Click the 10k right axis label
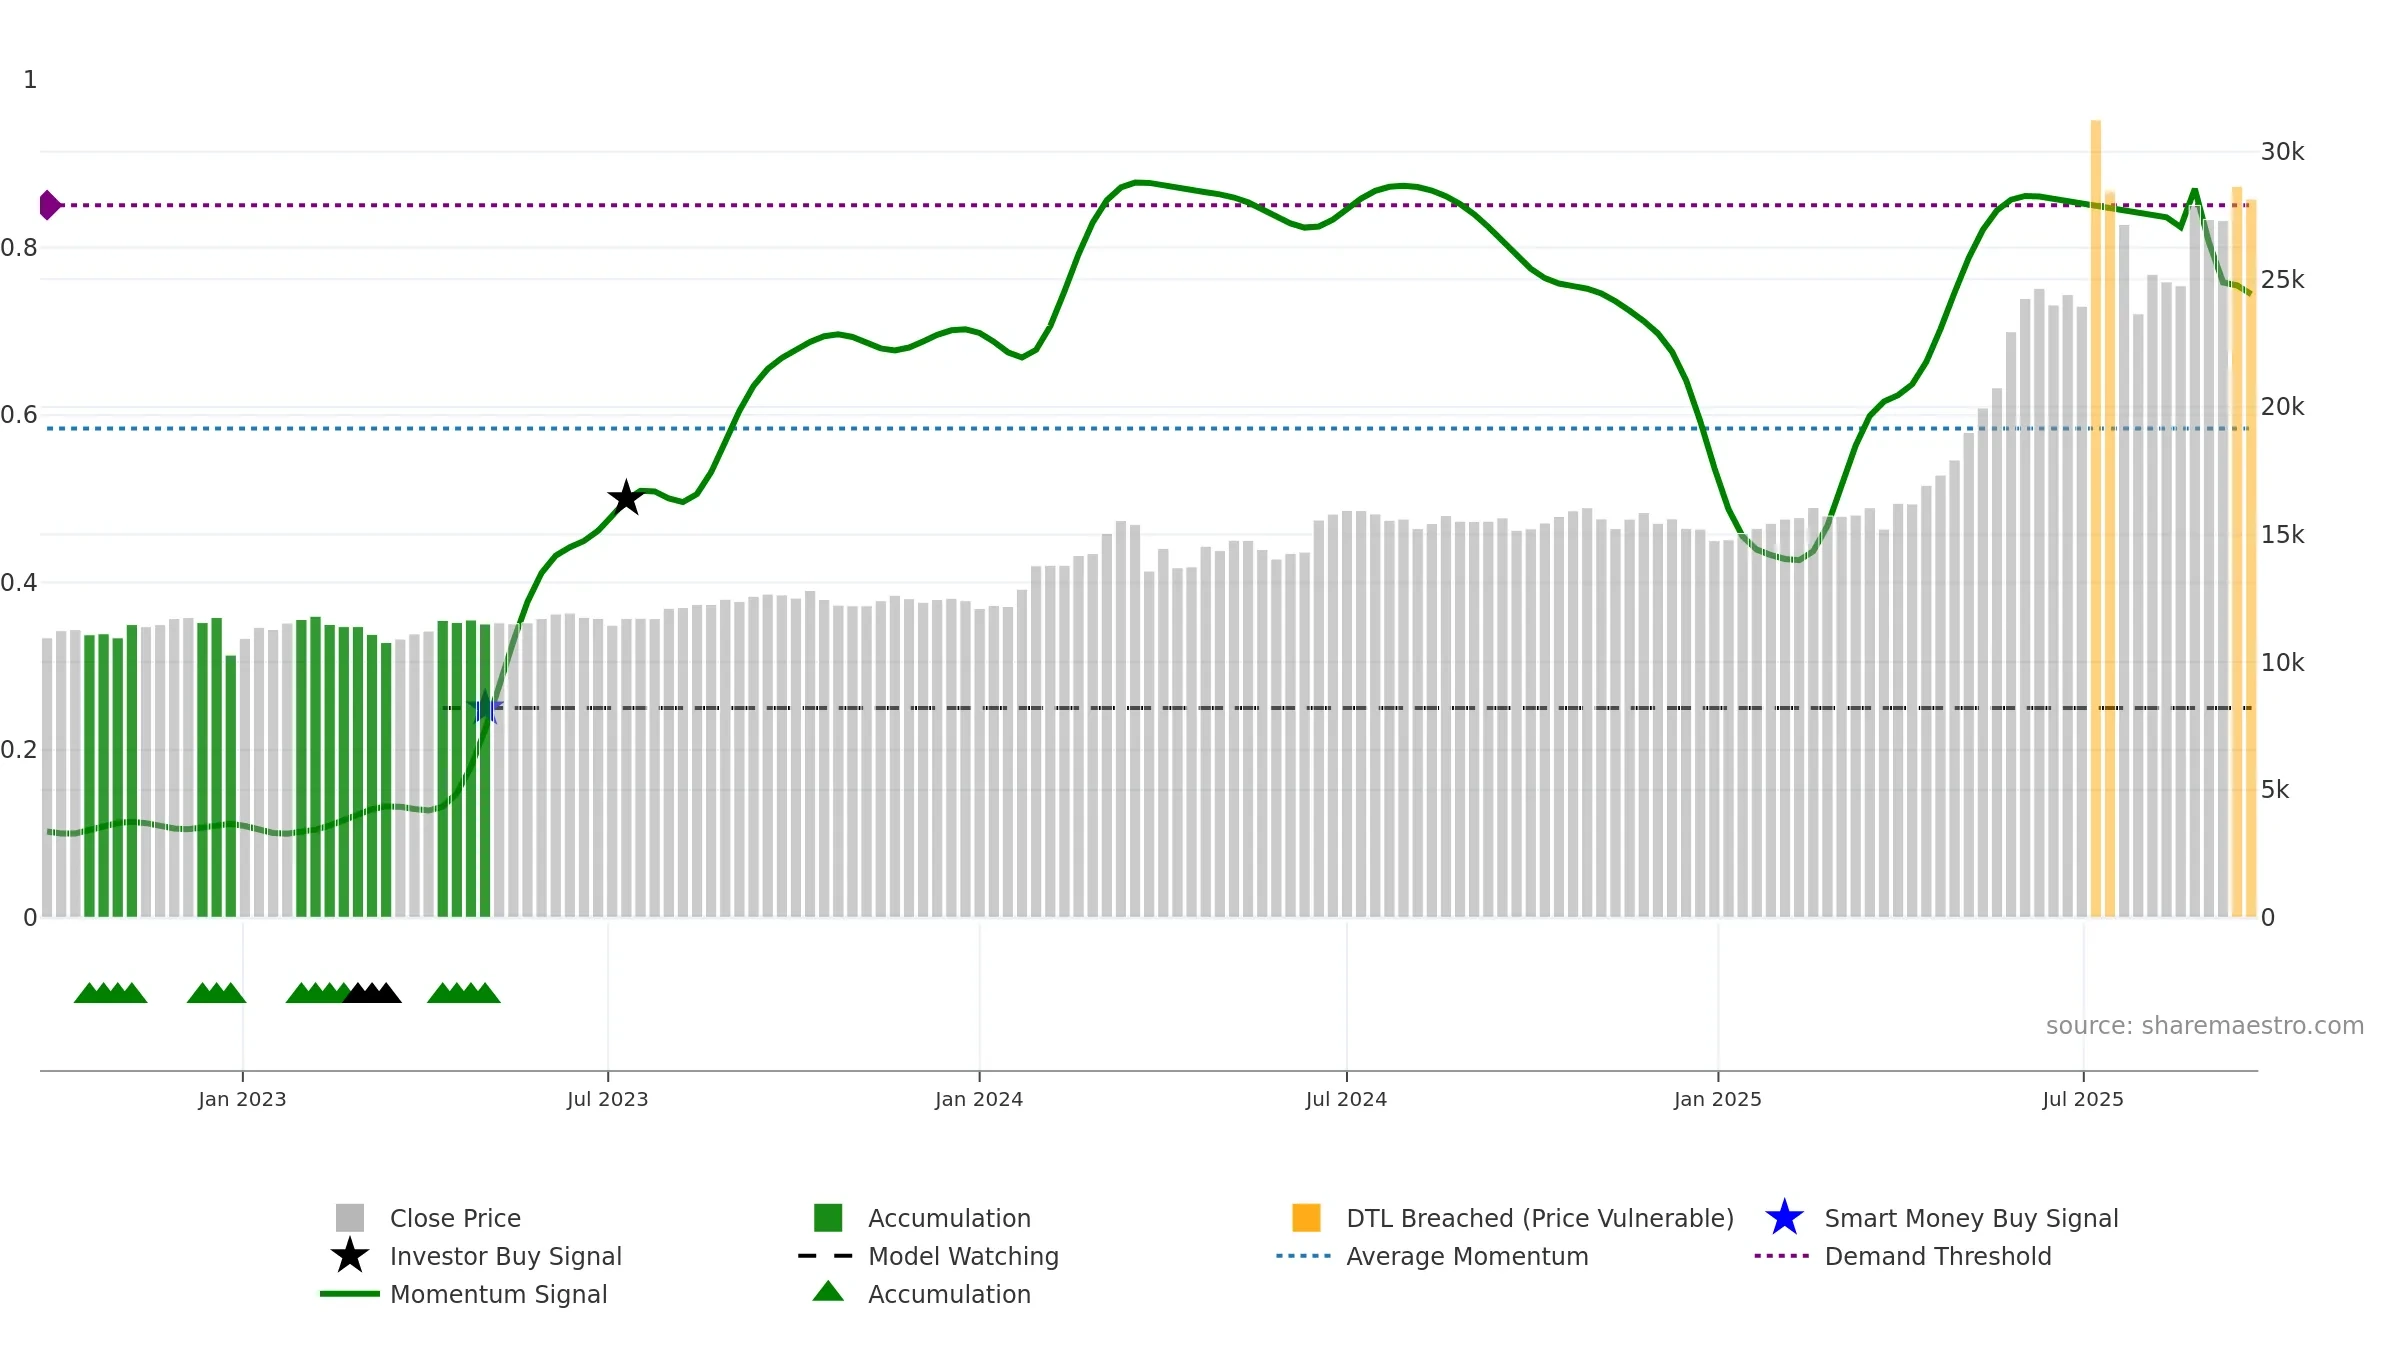 click(x=2282, y=663)
